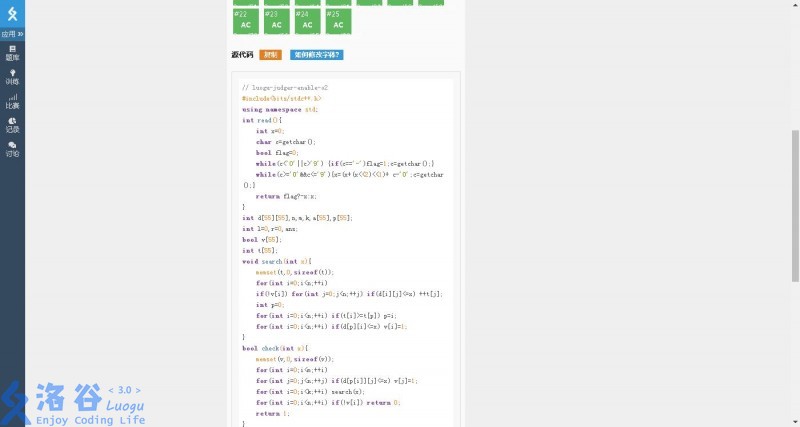Click the large 洛谷 Luogu watermark logo
The image size is (800, 427).
click(75, 403)
